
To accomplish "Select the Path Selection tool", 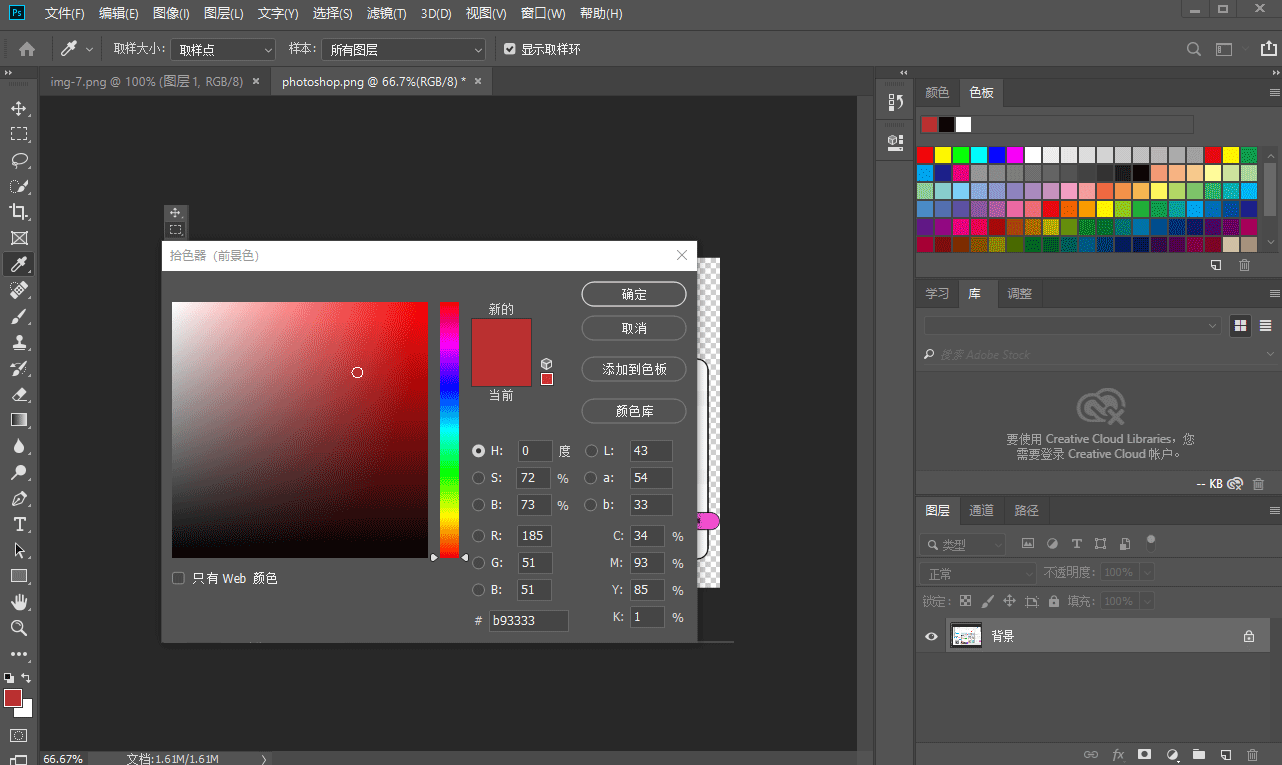I will (18, 550).
